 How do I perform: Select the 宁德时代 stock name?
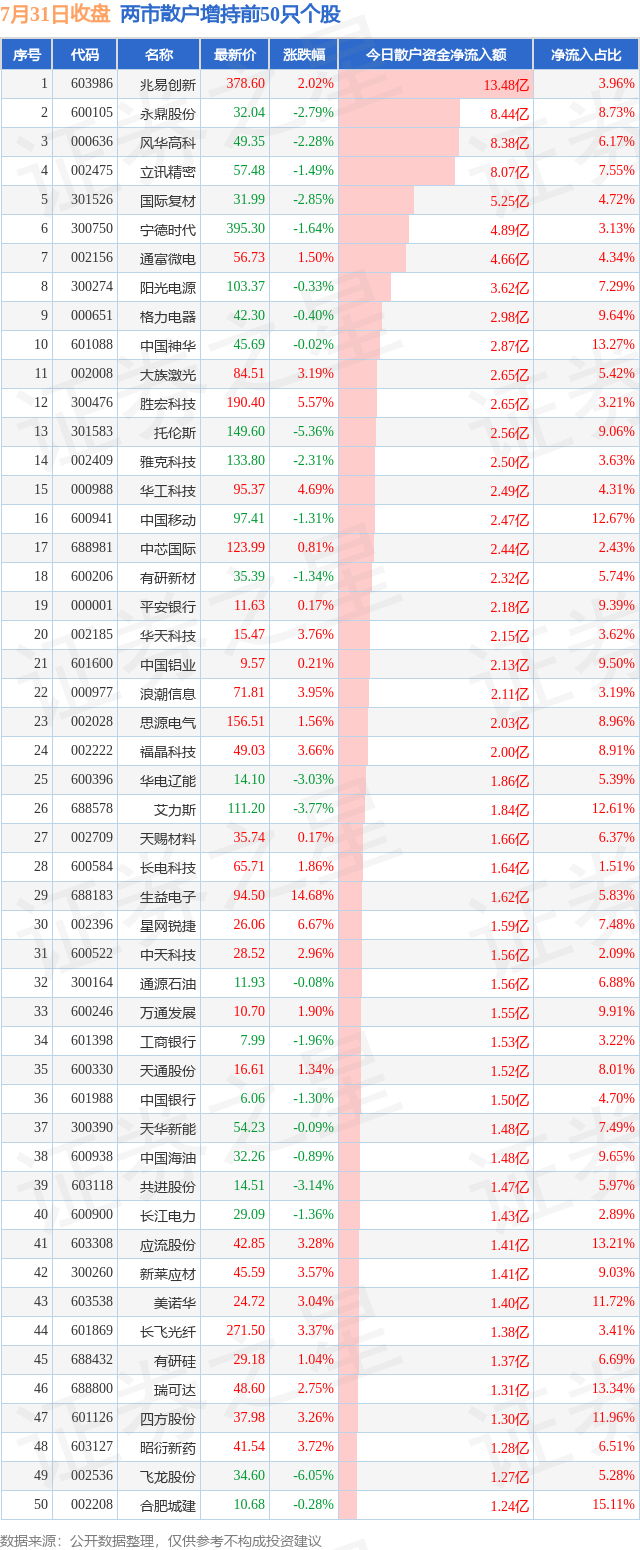click(x=168, y=230)
